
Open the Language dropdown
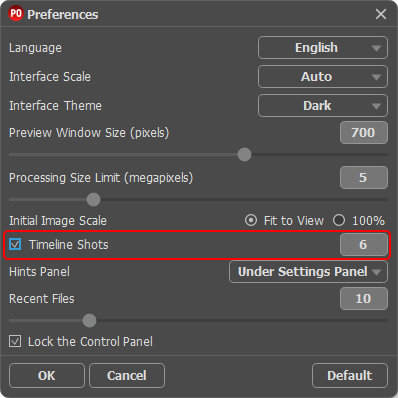323,48
